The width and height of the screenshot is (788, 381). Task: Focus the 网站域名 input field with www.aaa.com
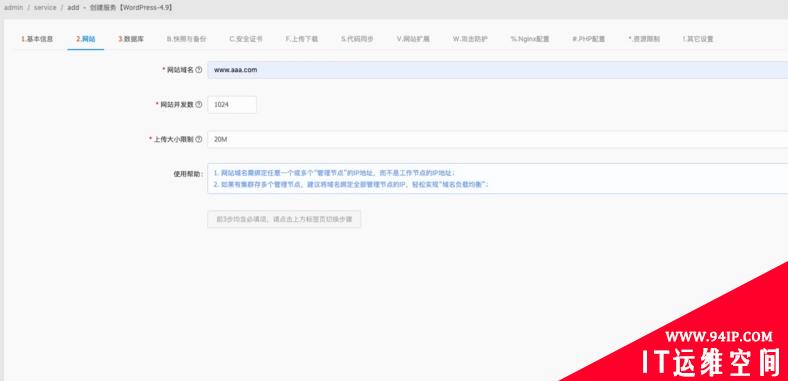pos(498,70)
